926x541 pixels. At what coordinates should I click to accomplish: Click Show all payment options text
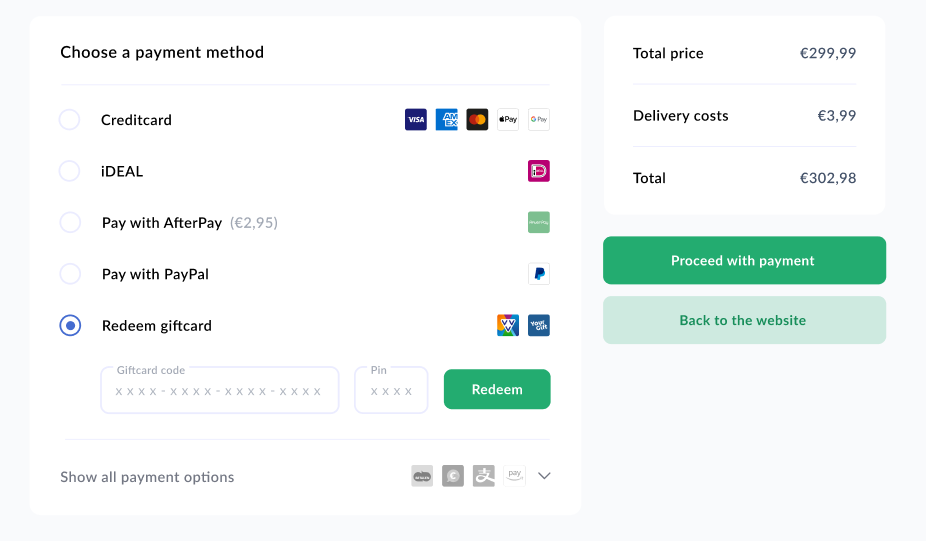(147, 477)
